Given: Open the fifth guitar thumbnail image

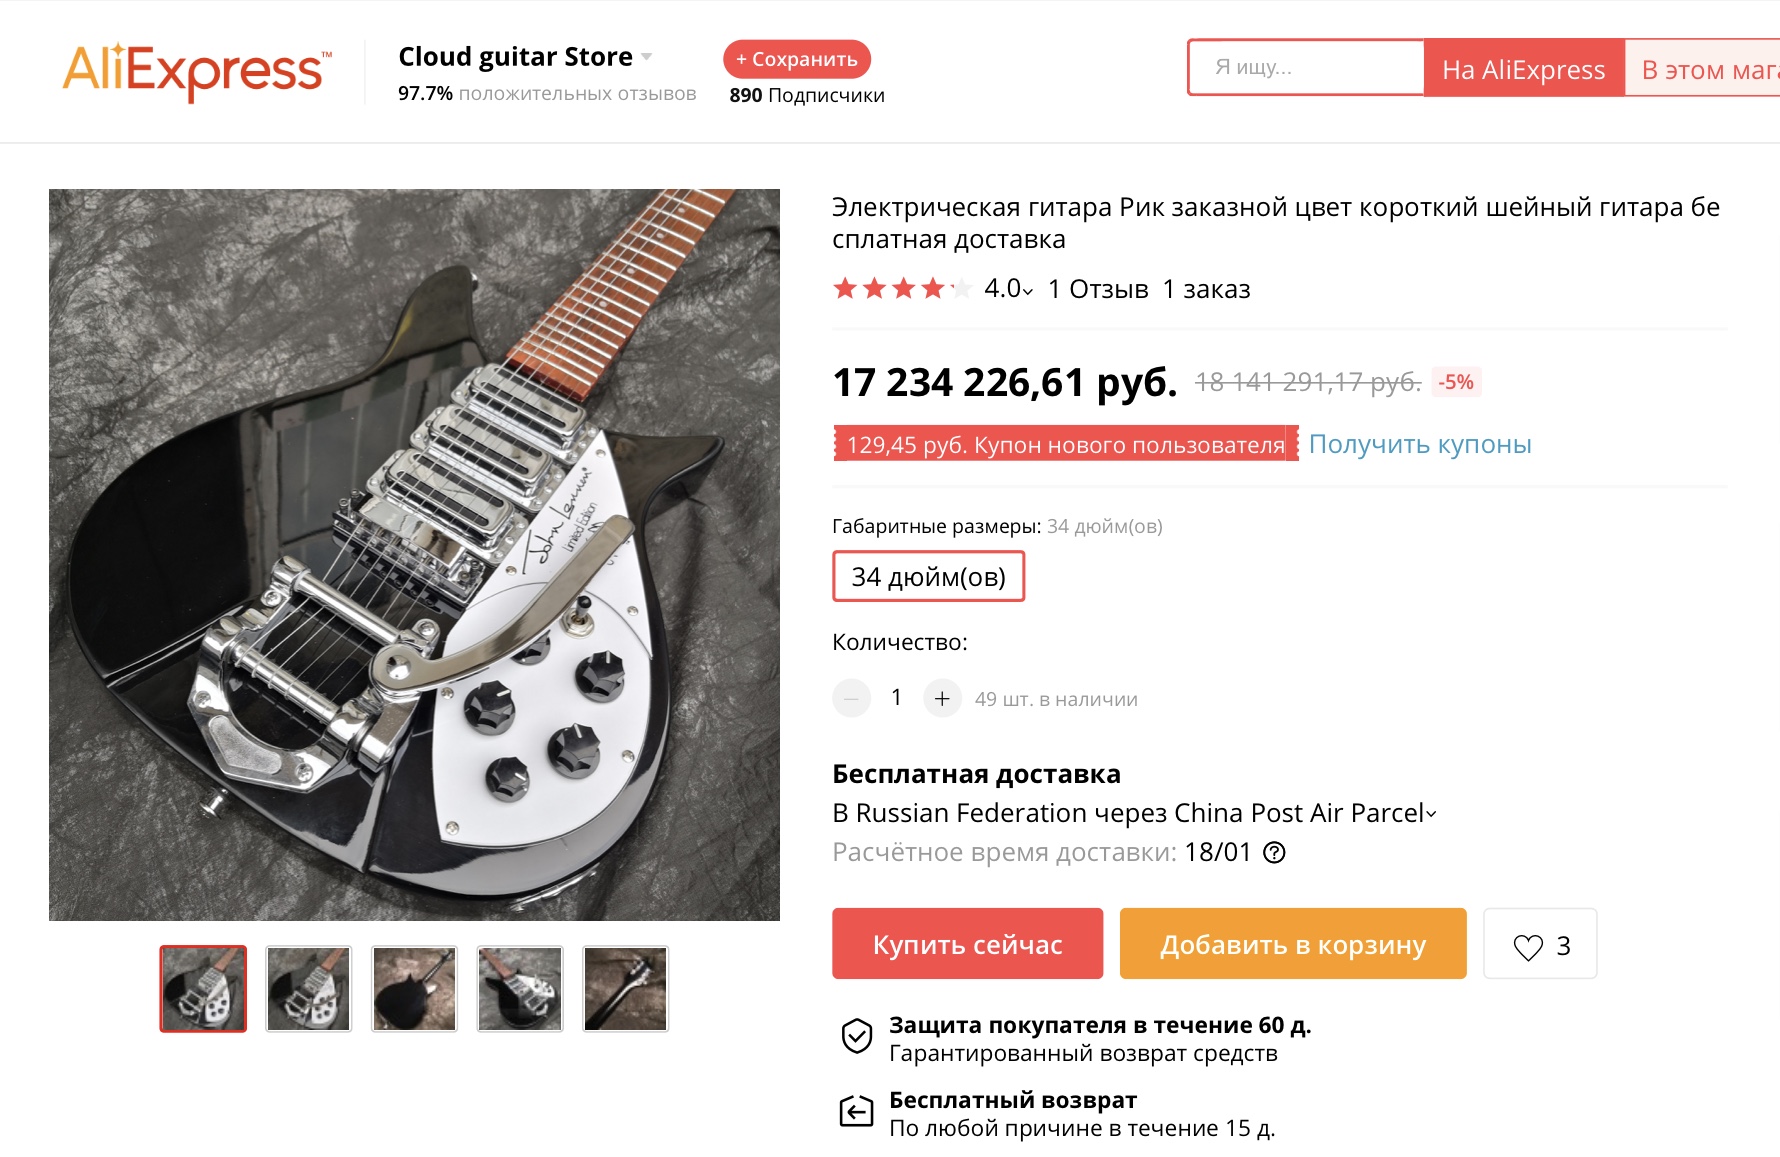Looking at the screenshot, I should (625, 989).
